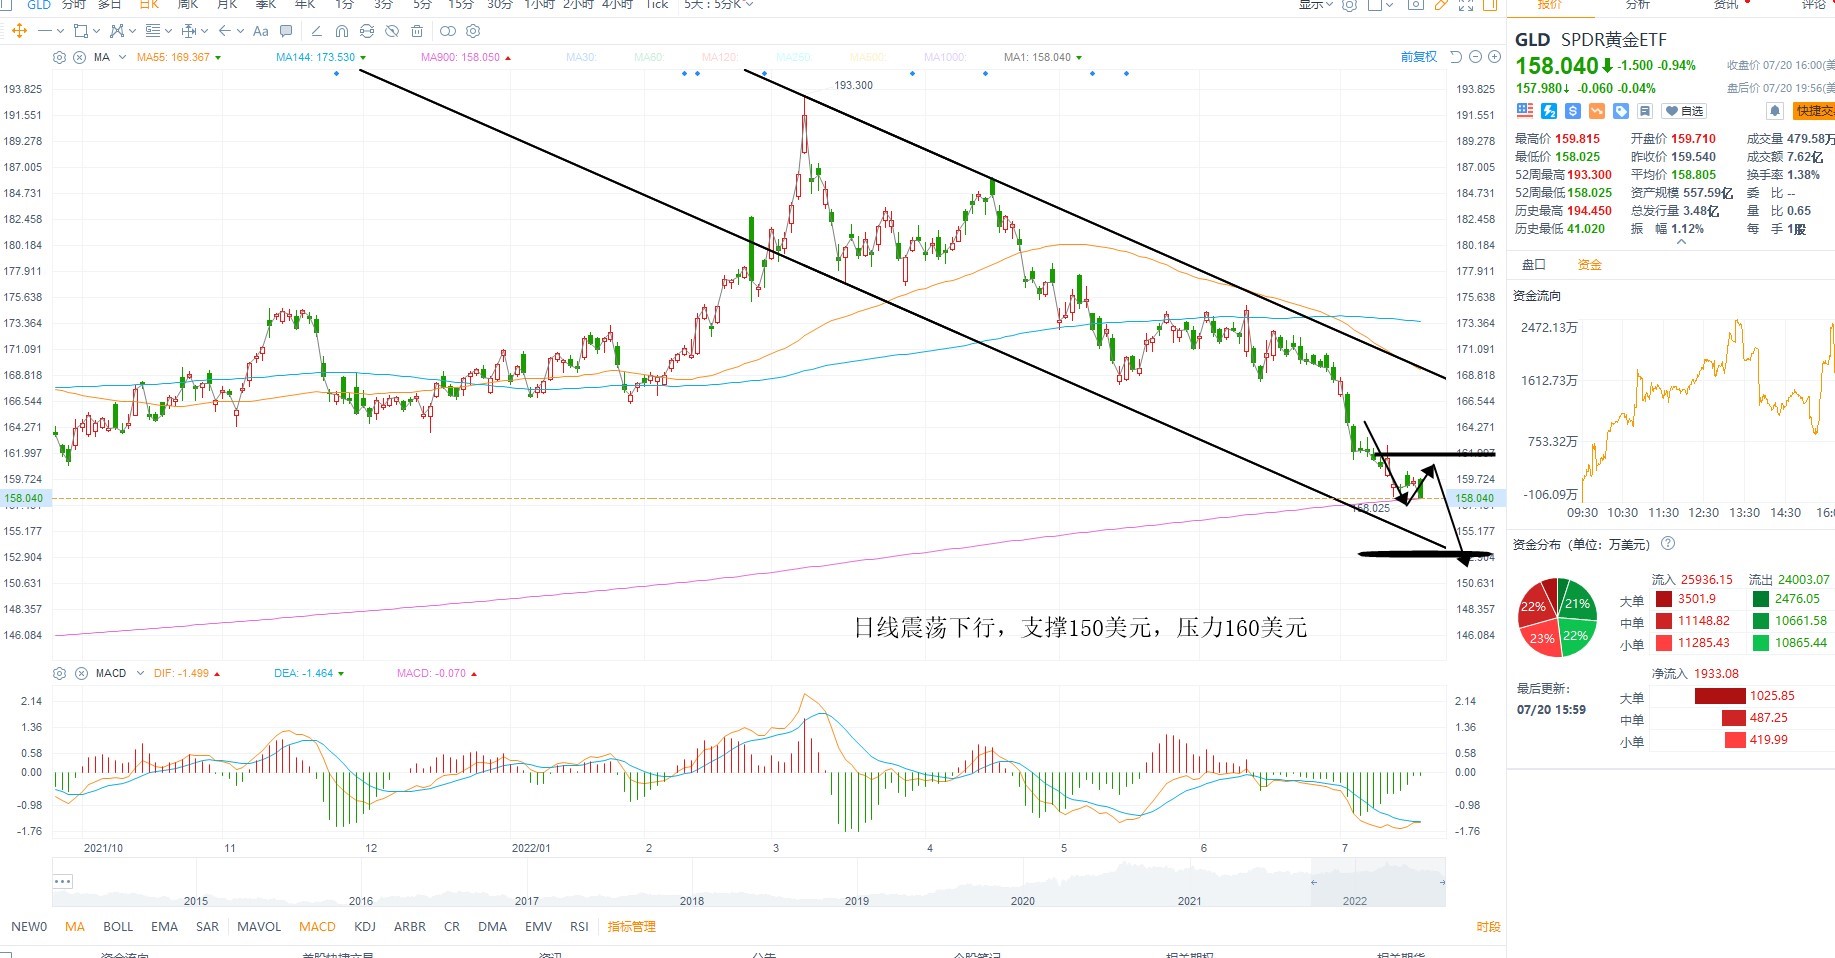Open the MA indicator type dropdown
This screenshot has width=1835, height=958.
(x=122, y=57)
